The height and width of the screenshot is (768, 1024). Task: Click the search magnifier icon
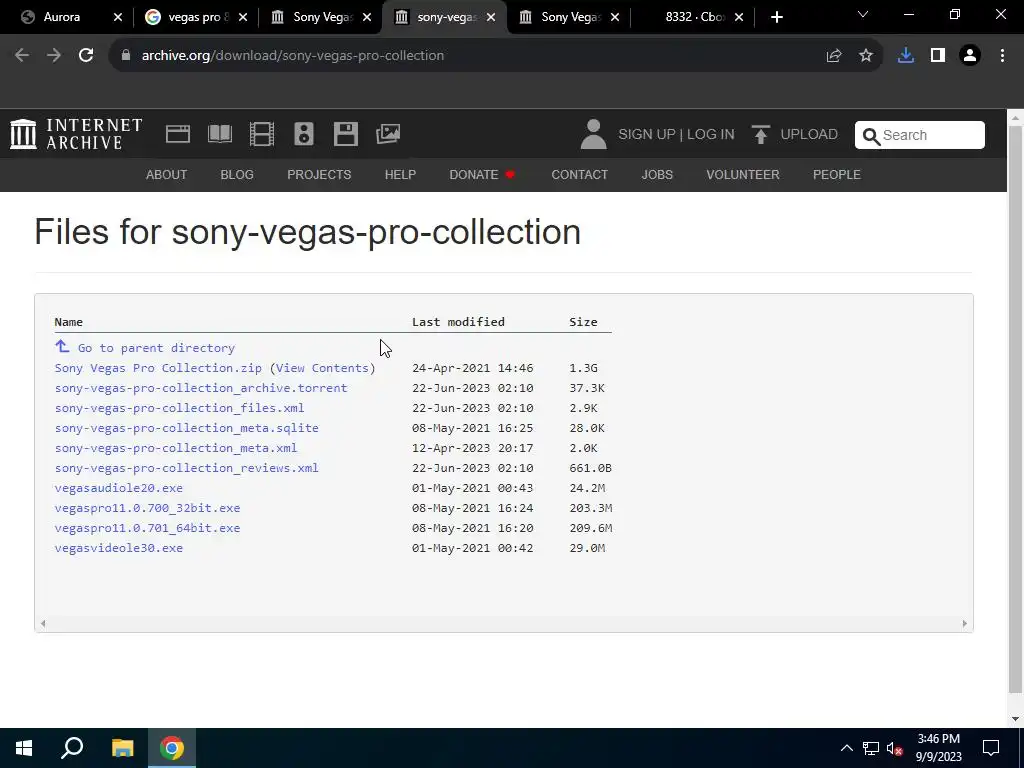click(871, 136)
